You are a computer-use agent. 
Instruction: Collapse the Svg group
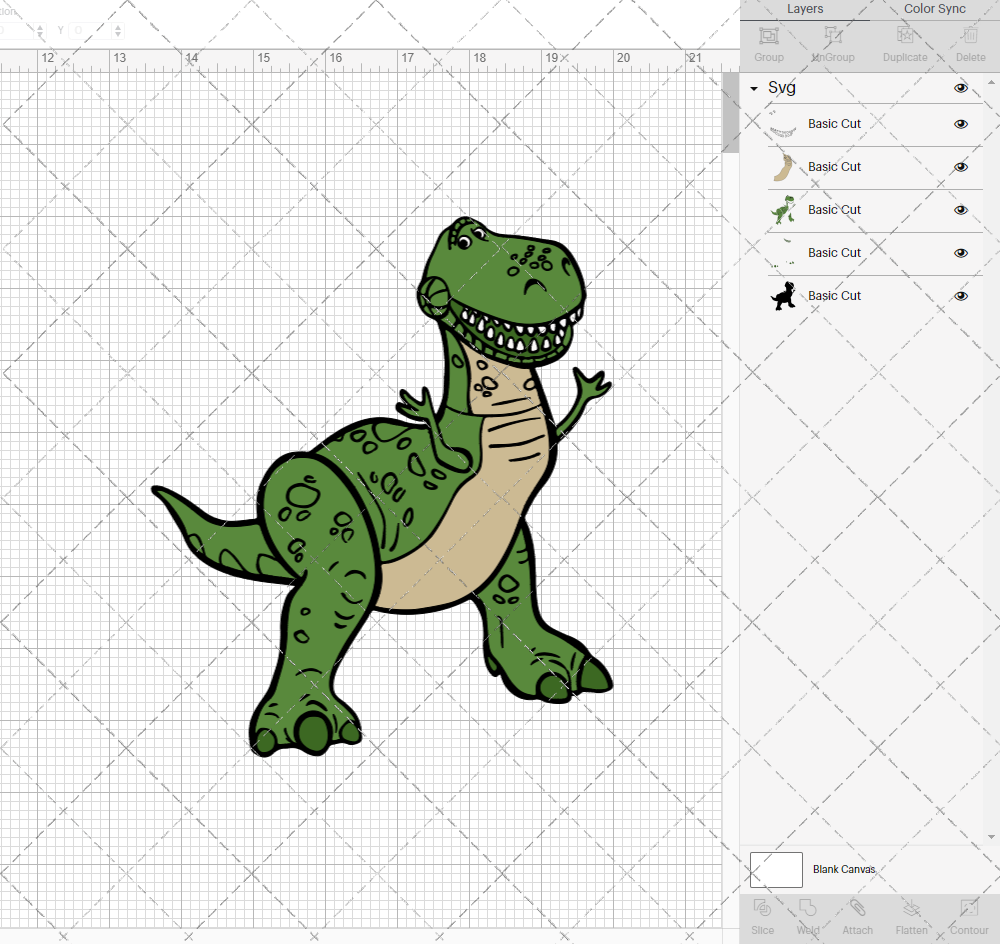coord(754,89)
